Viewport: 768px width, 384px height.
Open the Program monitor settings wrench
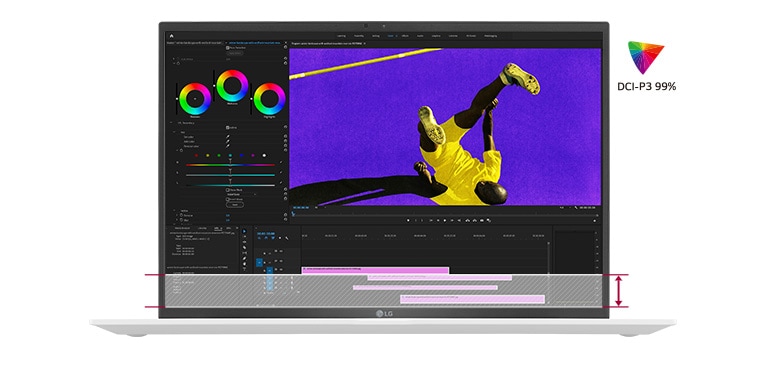click(576, 208)
